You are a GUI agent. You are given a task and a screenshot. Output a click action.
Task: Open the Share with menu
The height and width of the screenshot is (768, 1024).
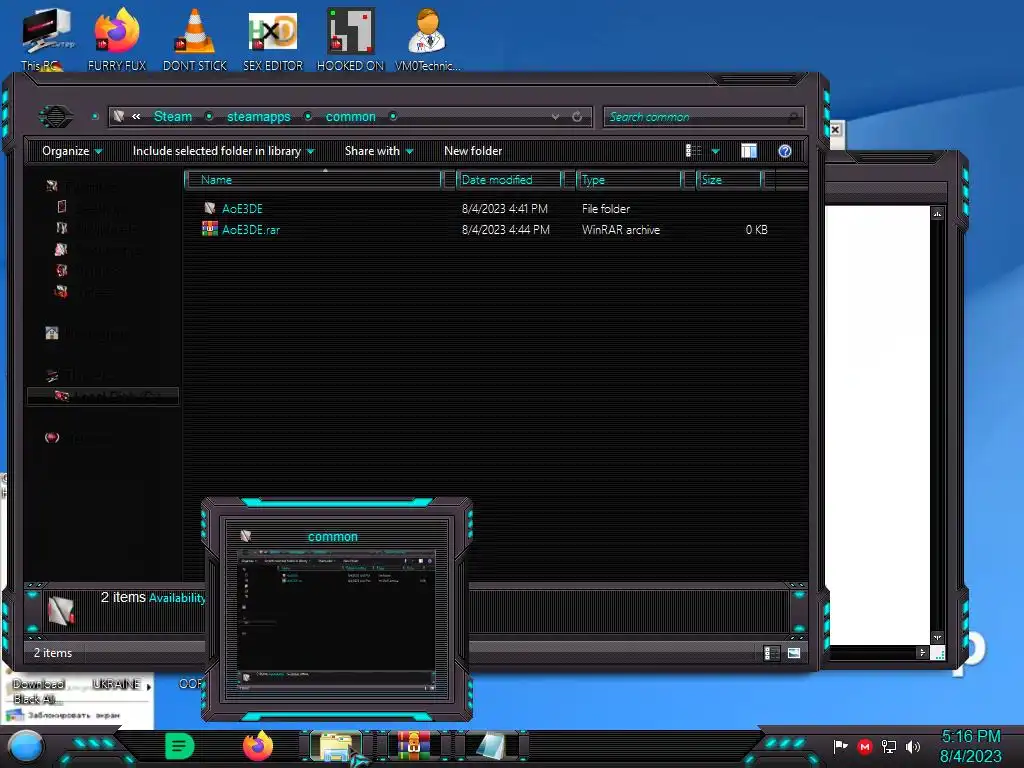(x=379, y=151)
